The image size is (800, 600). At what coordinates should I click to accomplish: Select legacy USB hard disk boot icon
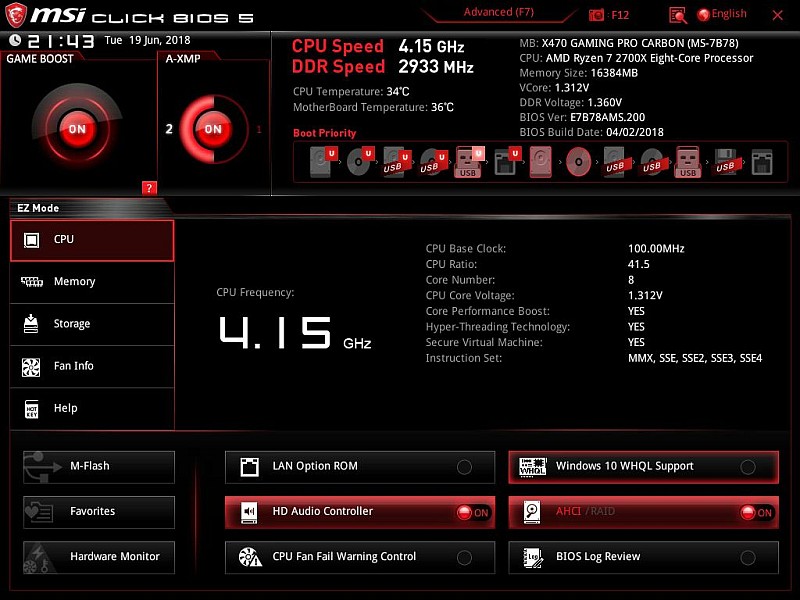(x=615, y=162)
